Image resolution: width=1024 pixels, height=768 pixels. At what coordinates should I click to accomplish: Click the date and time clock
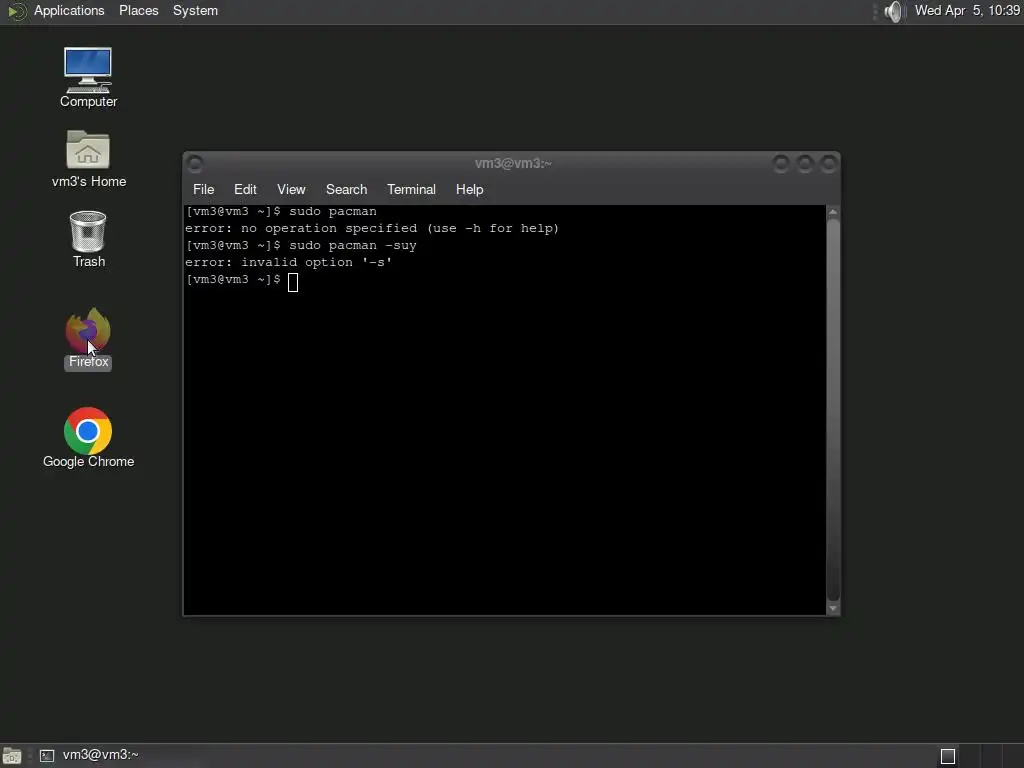967,10
